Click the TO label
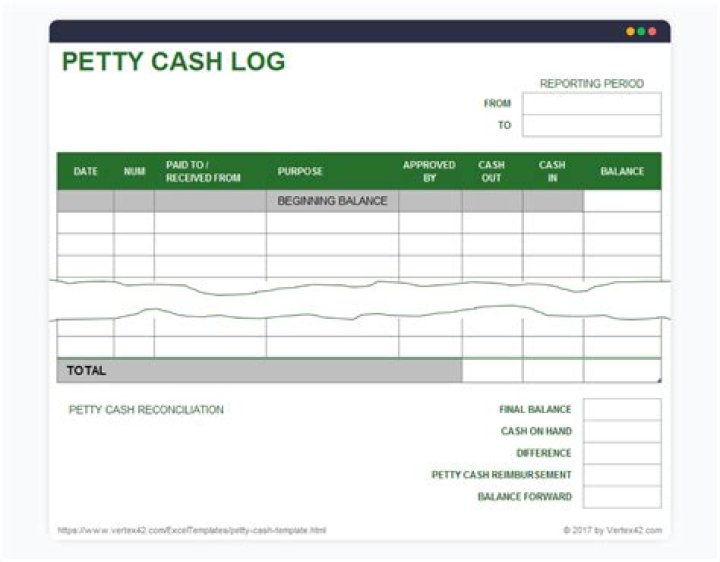Screen dimensions: 720x562 click(x=505, y=125)
